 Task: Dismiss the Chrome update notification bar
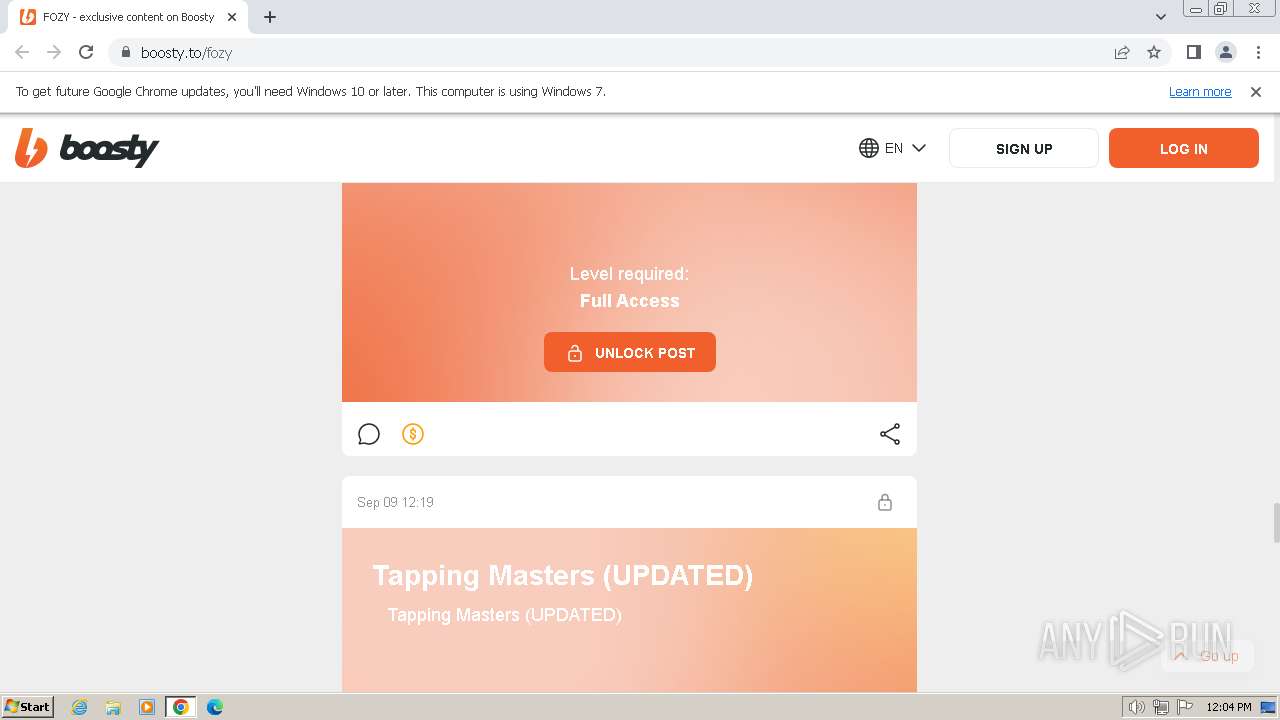pyautogui.click(x=1256, y=91)
